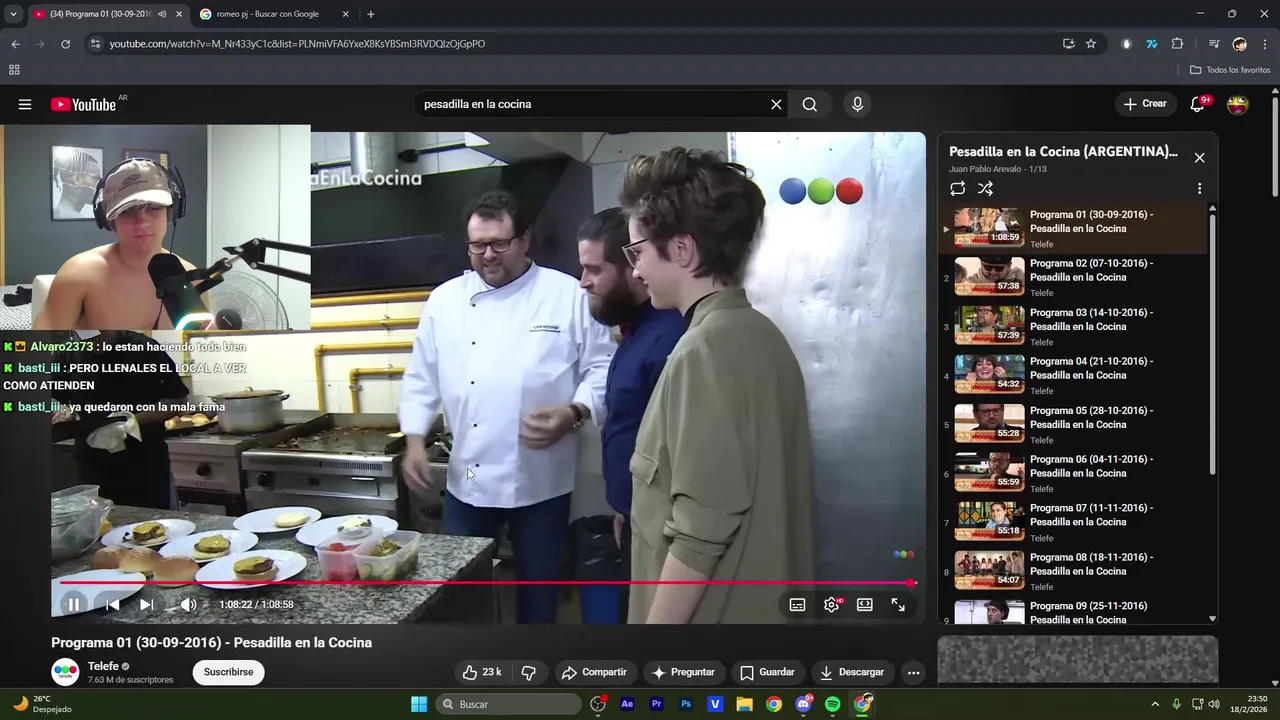Enter fullscreen mode
This screenshot has height=720, width=1280.
(898, 604)
